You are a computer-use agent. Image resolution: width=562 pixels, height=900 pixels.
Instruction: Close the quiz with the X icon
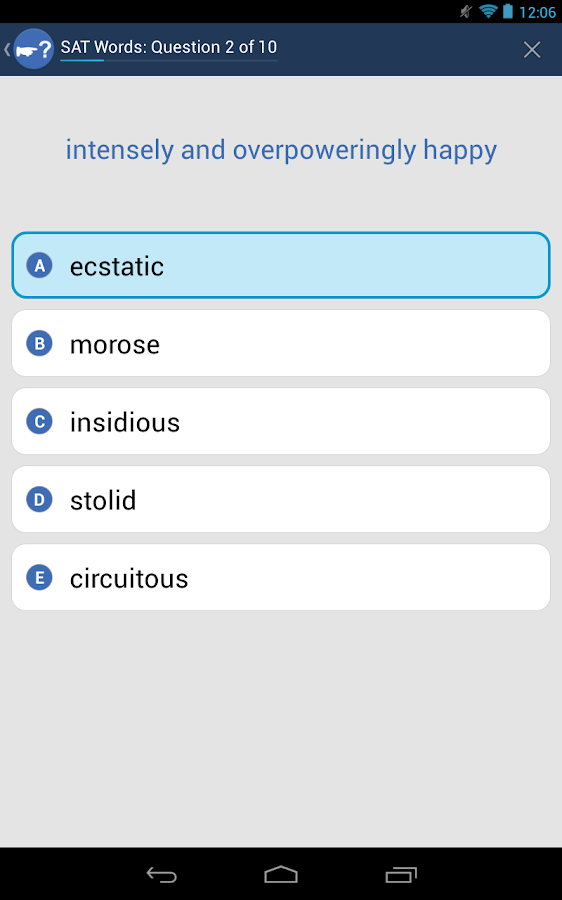[x=532, y=50]
